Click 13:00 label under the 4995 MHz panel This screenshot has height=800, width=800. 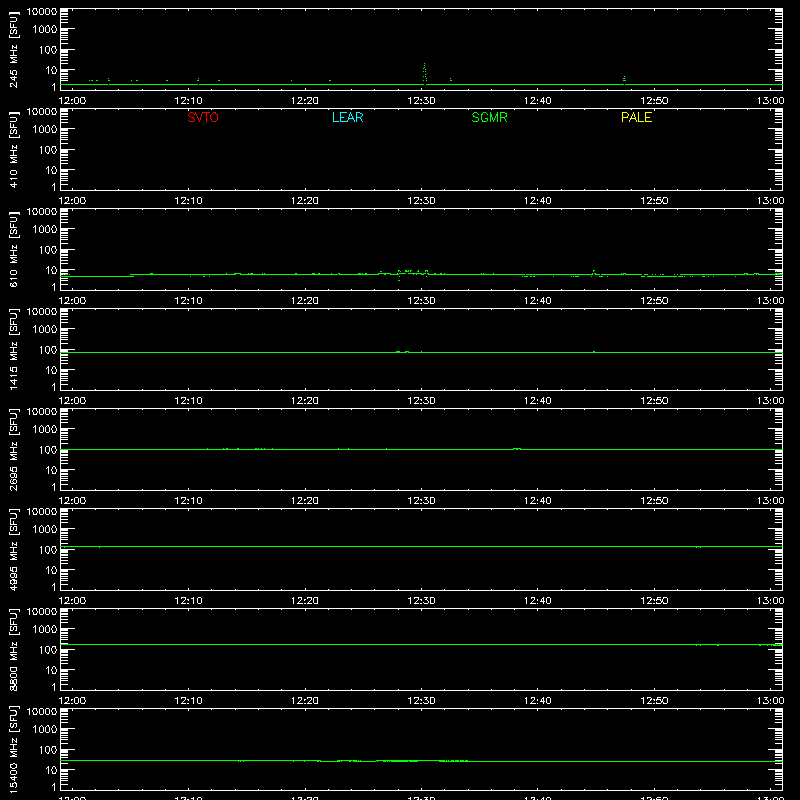click(770, 601)
